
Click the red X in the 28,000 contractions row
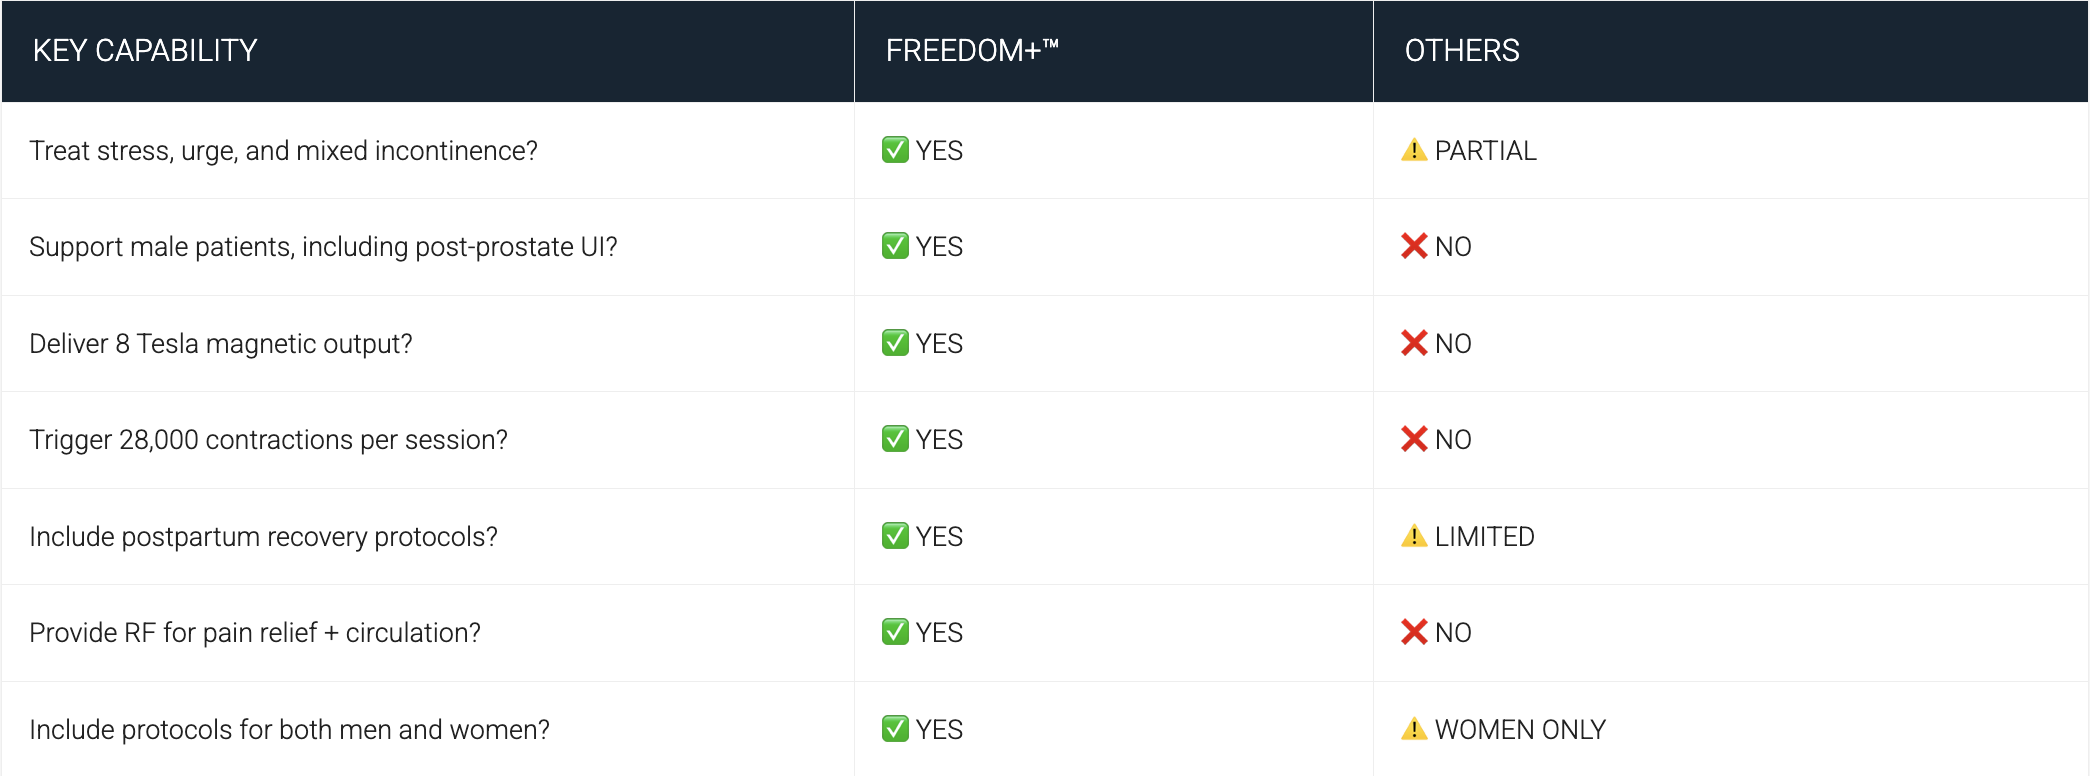point(1414,439)
